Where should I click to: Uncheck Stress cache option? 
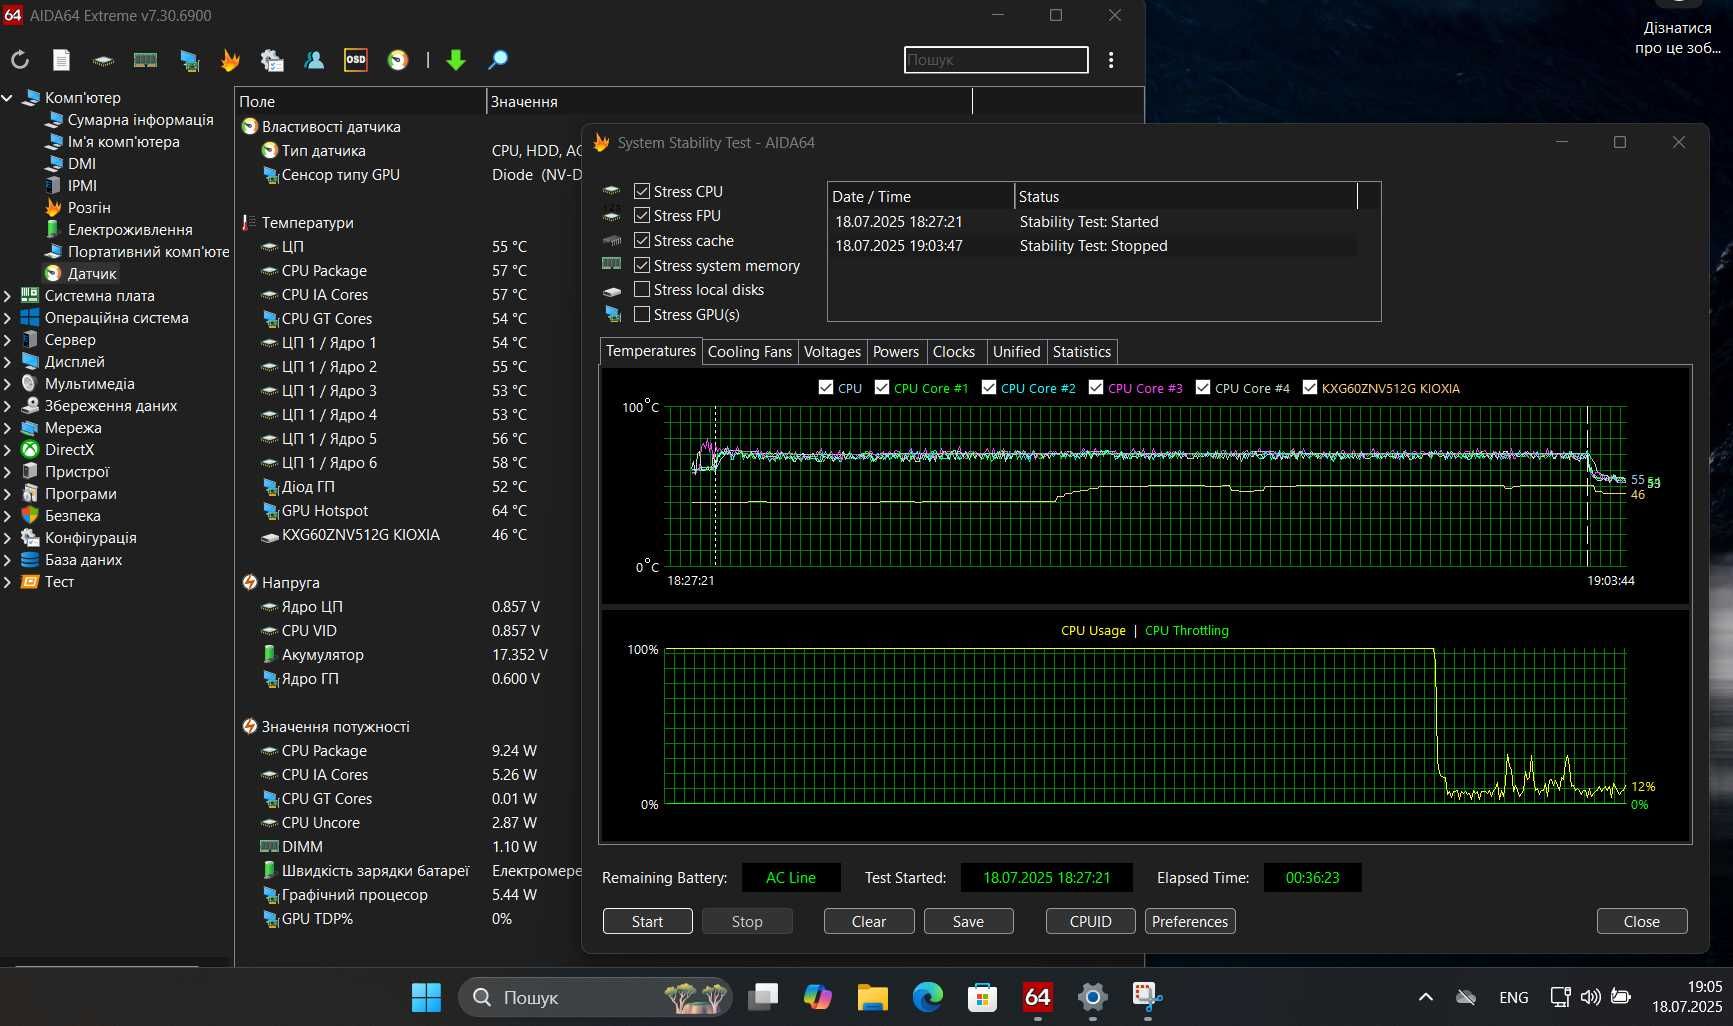642,240
